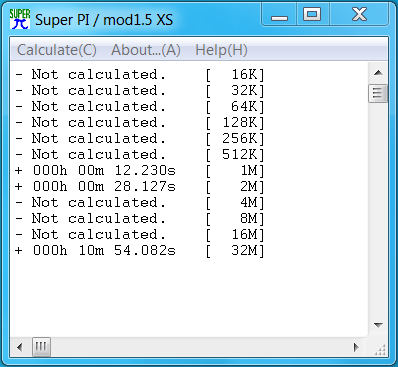Image resolution: width=398 pixels, height=367 pixels.
Task: Select the 128K Not calculated row
Action: 140,123
